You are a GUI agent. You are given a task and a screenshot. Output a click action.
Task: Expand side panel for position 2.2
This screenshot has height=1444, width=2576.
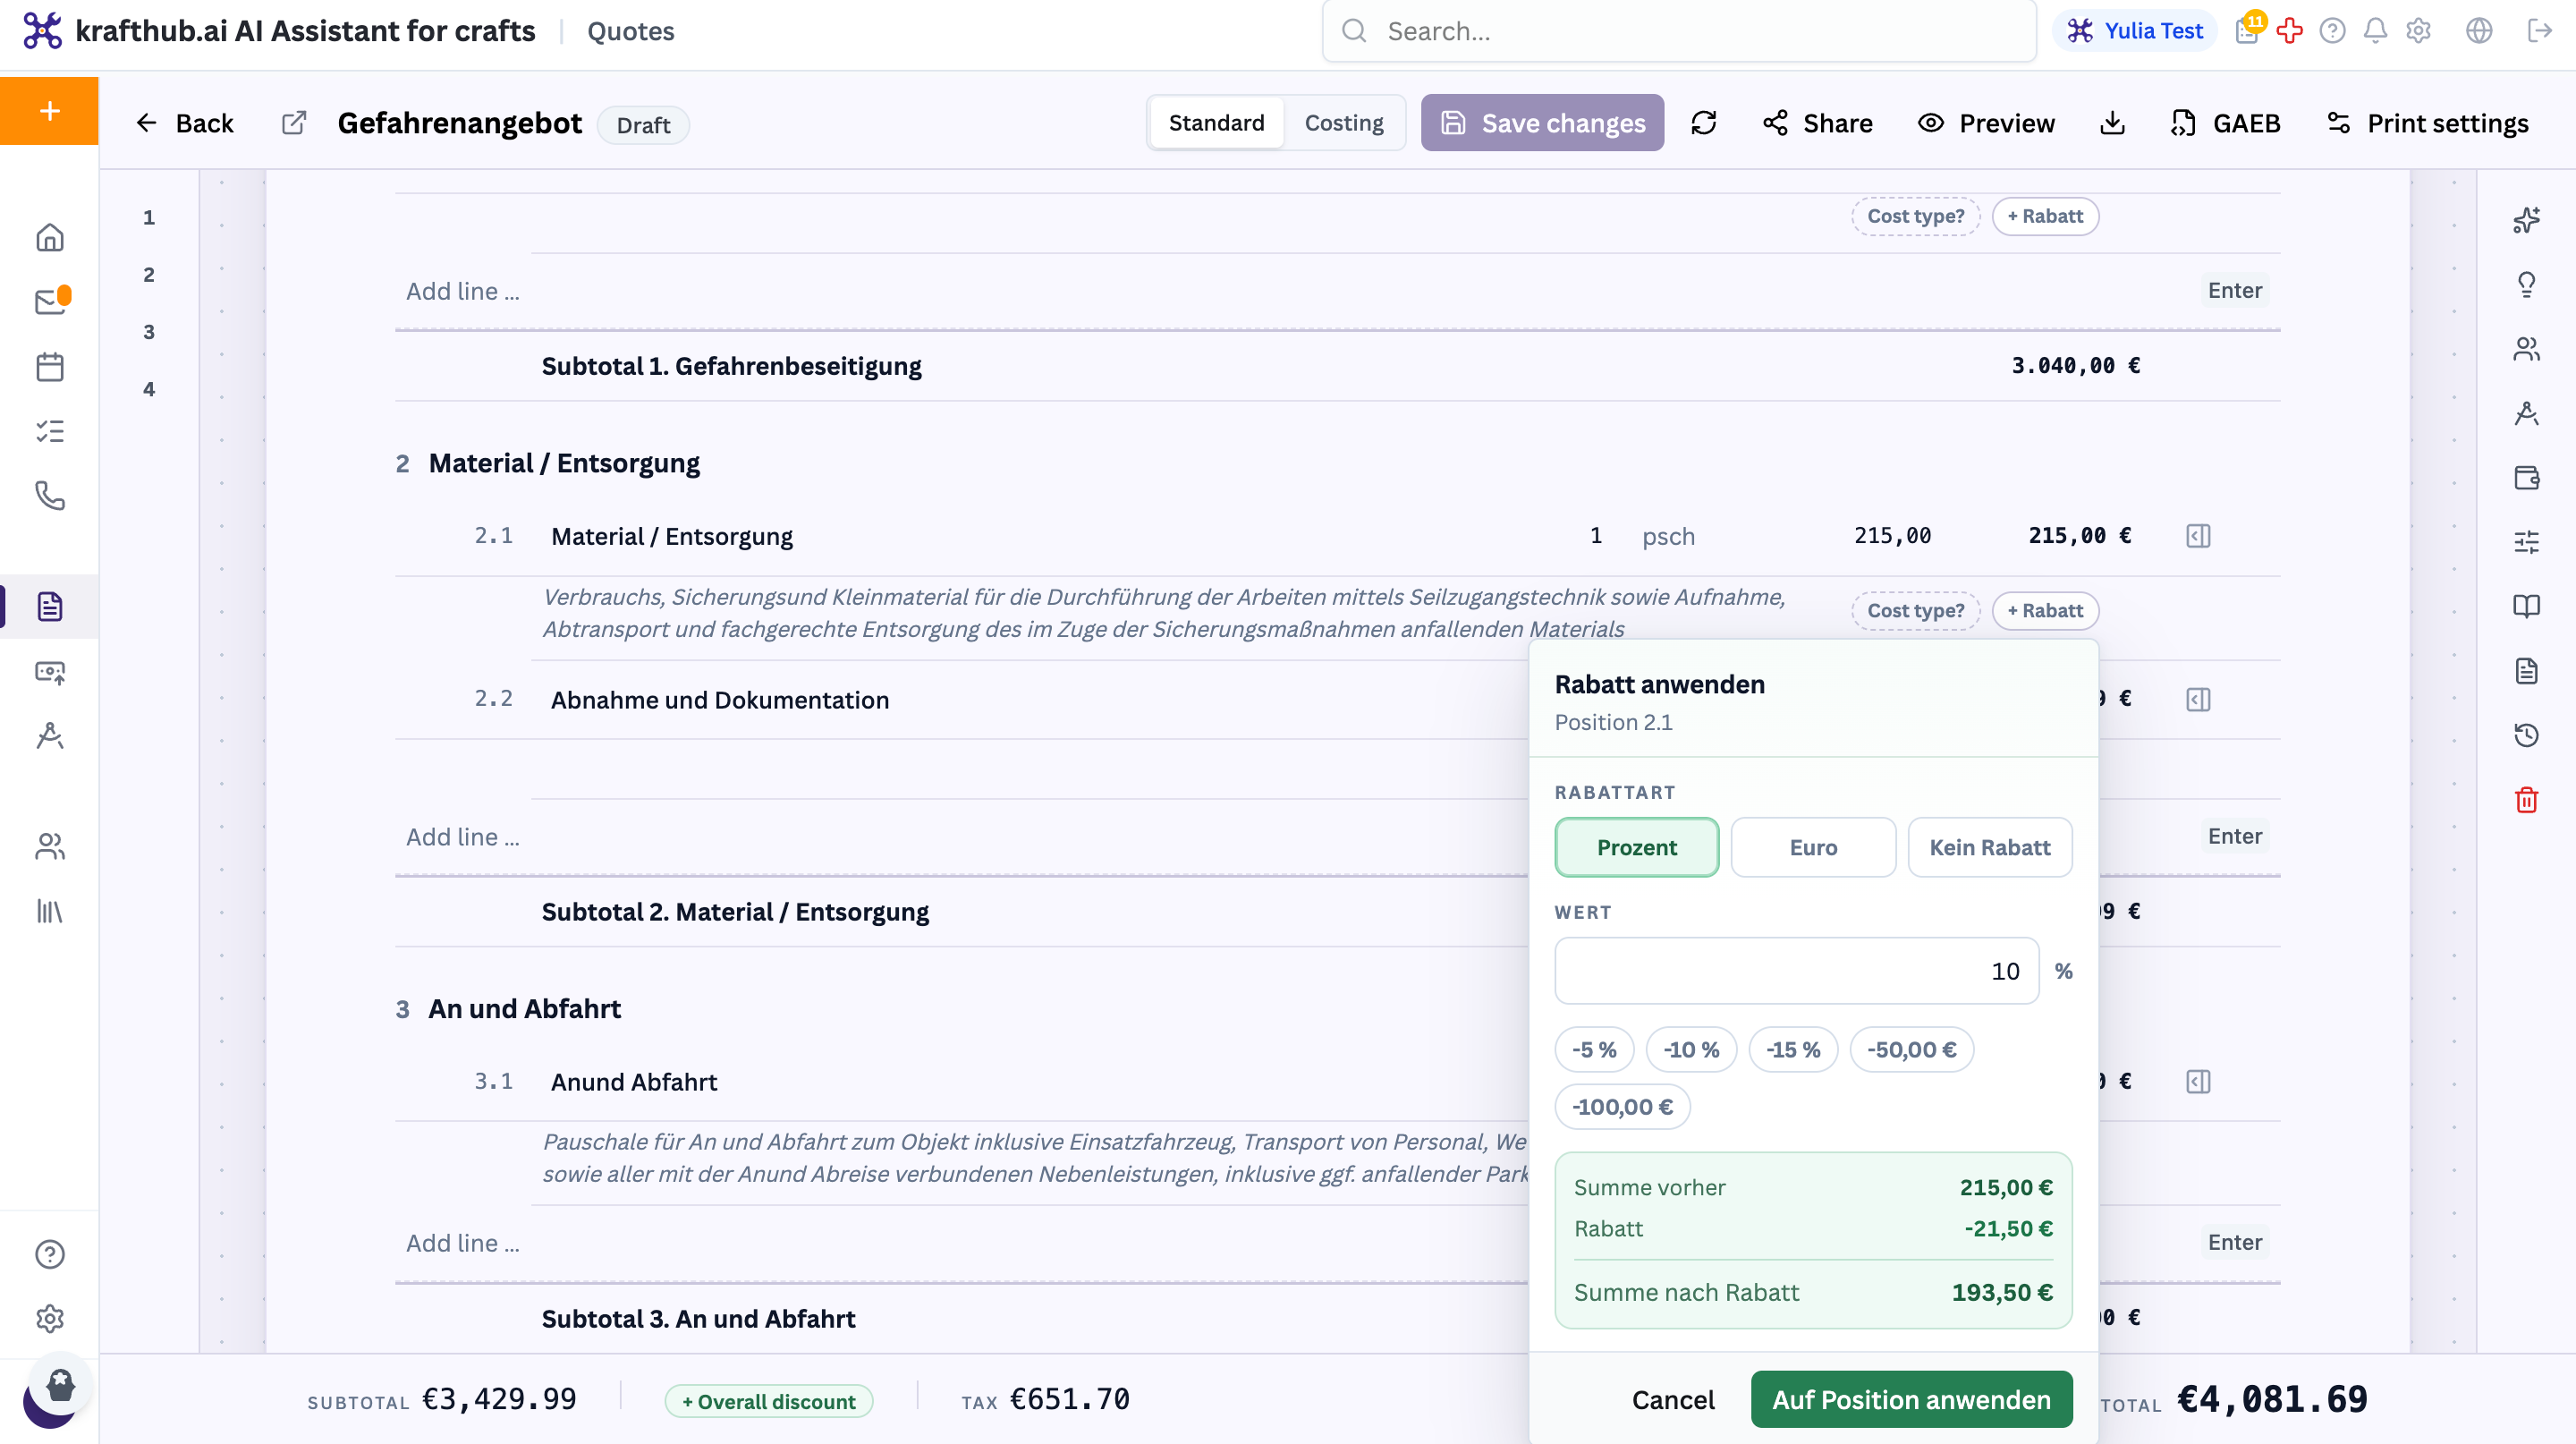point(2197,699)
